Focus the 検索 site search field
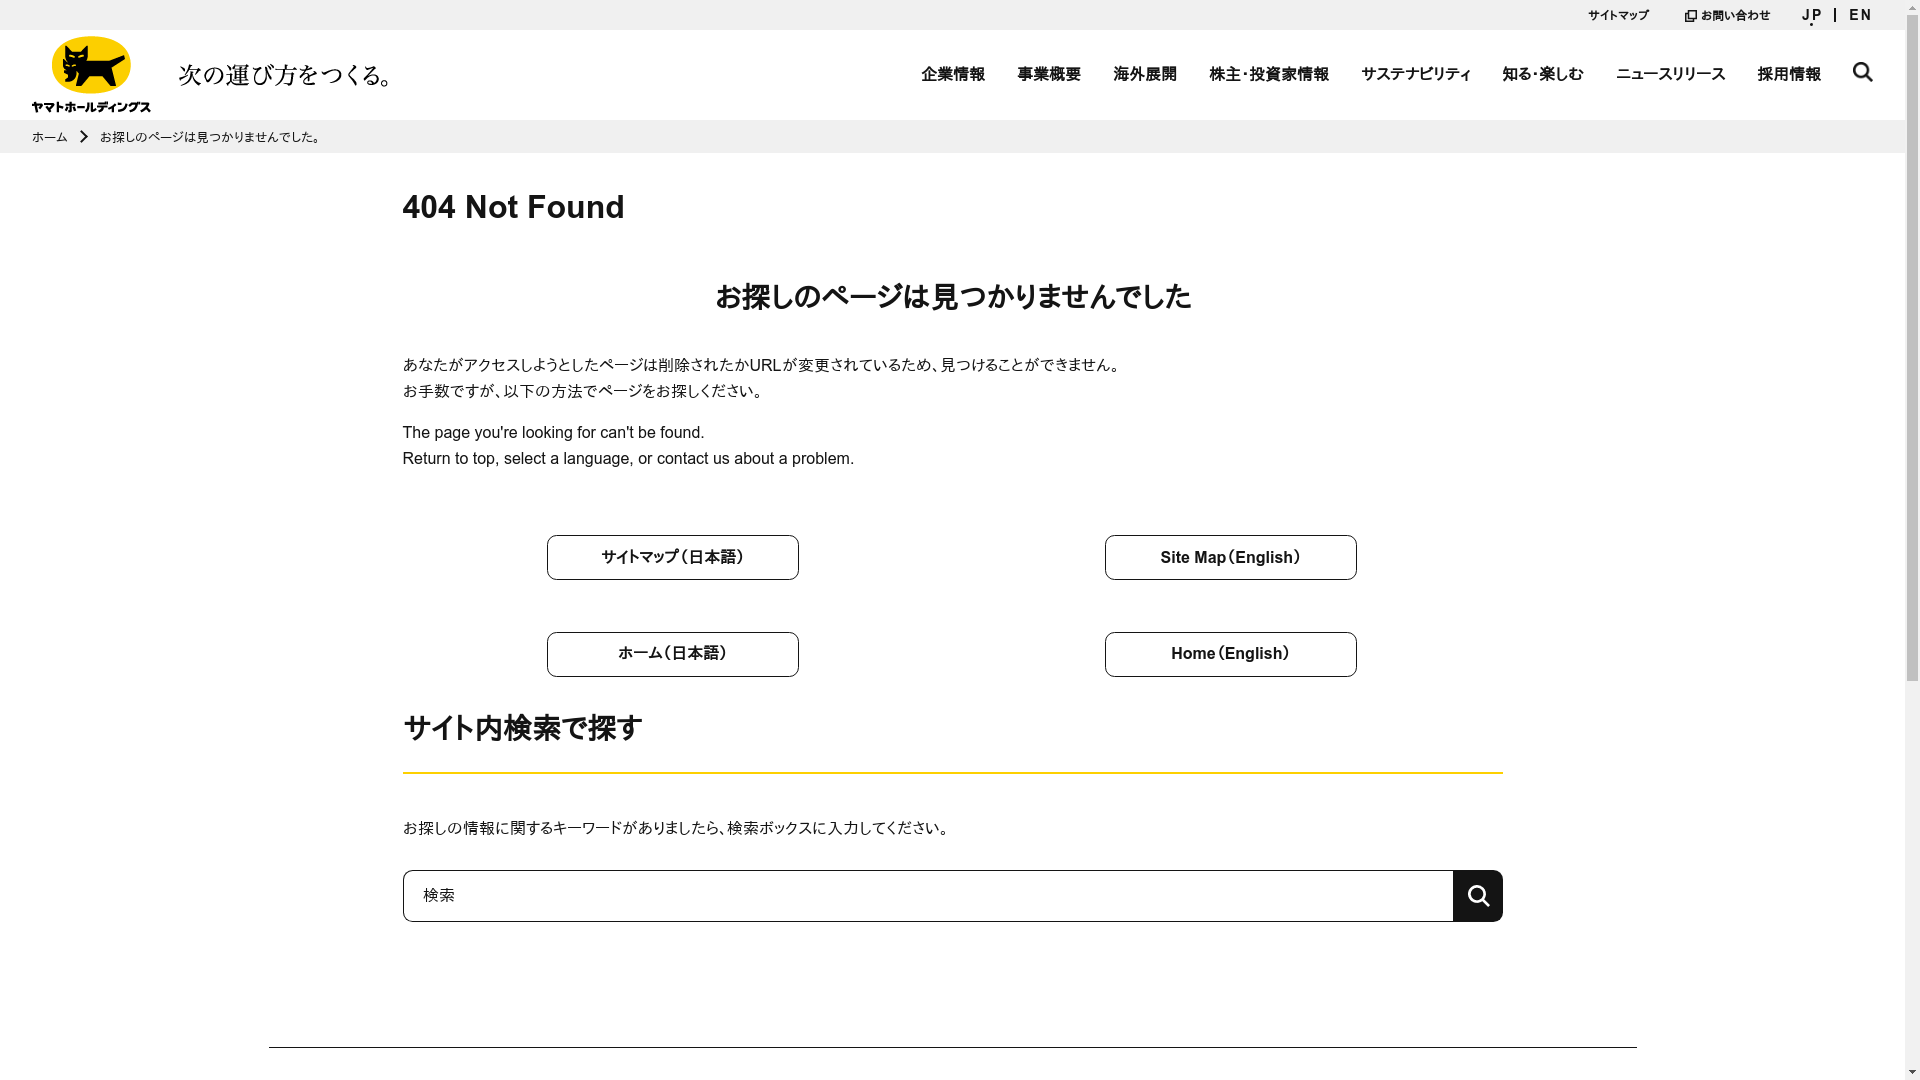 point(927,896)
